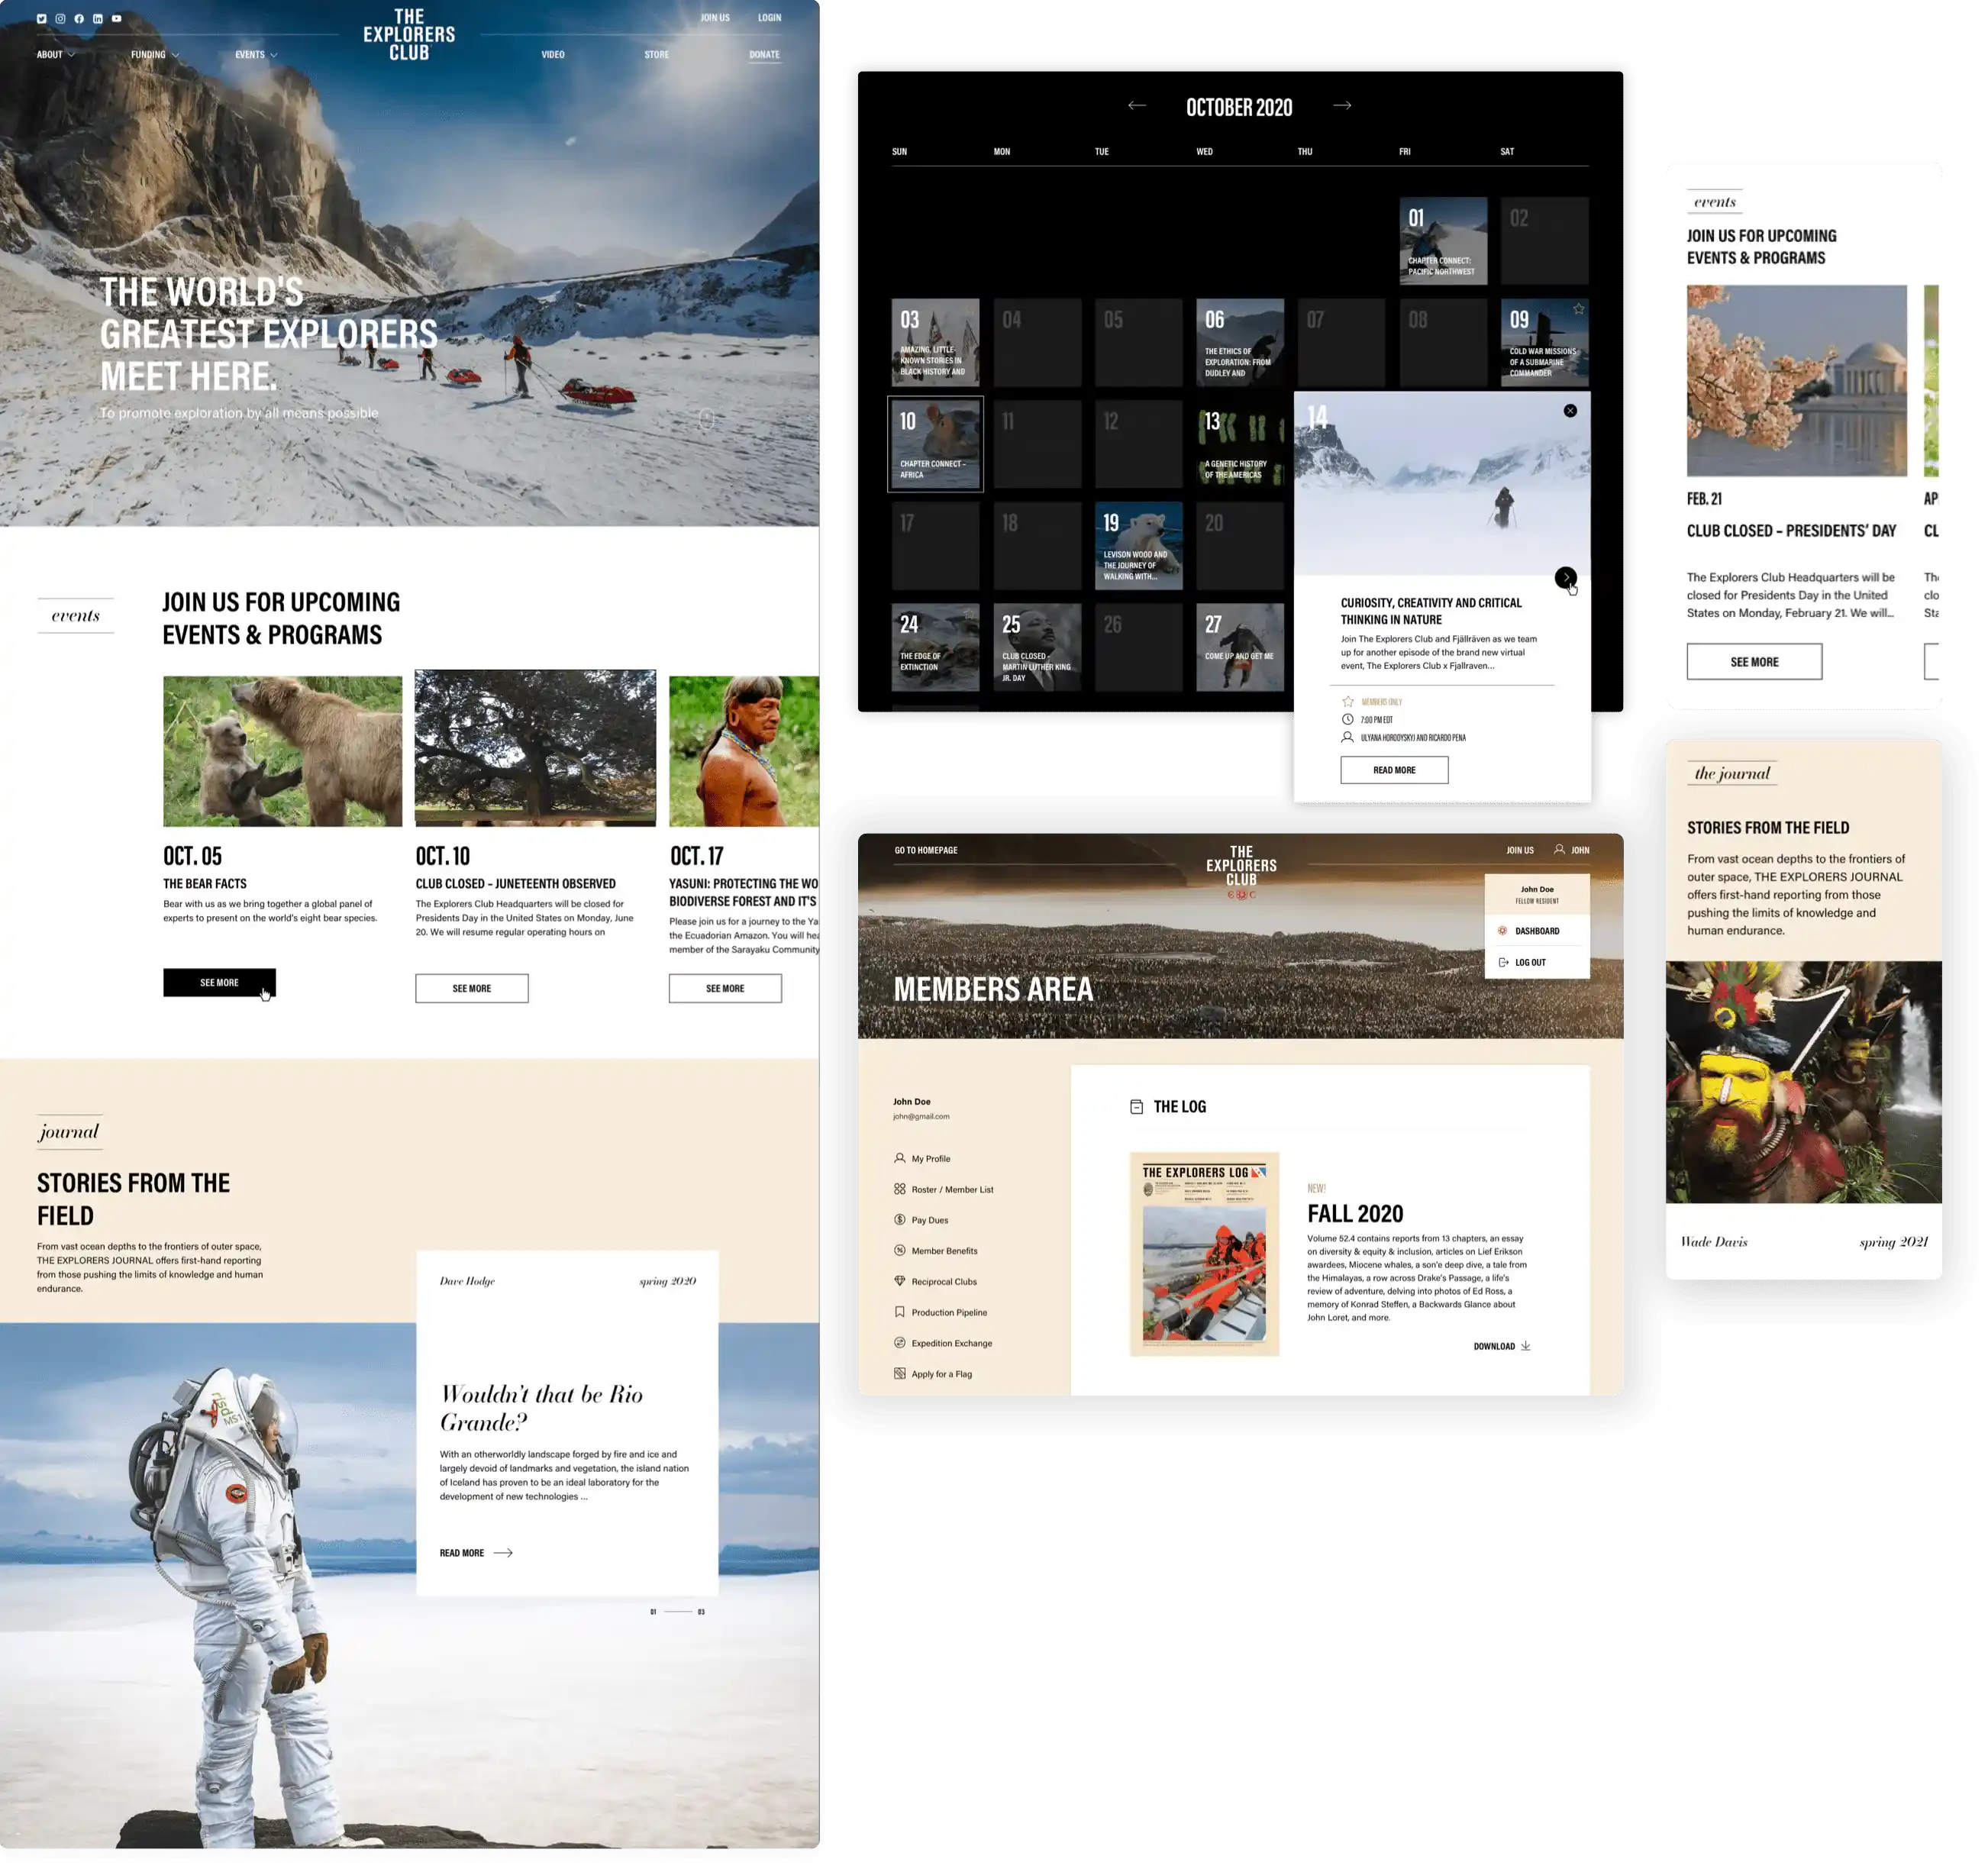Click the journal slider progress line
Viewport: 1988px width, 1872px height.
678,1612
